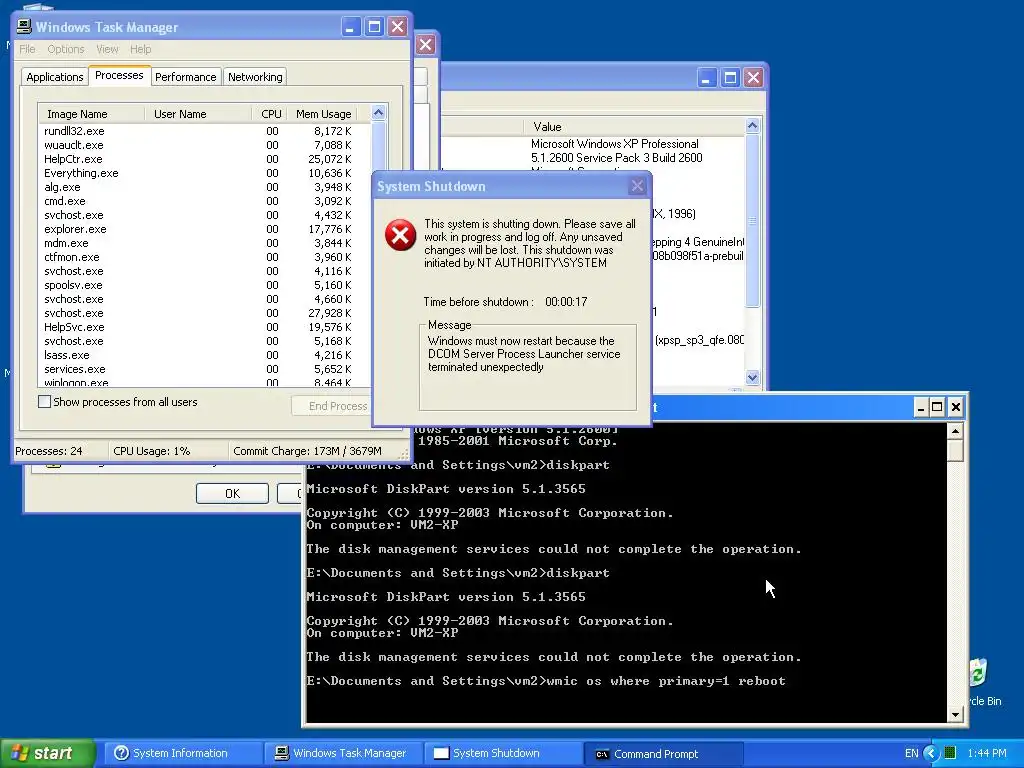Click the Command Prompt scrollbar up arrow

955,430
